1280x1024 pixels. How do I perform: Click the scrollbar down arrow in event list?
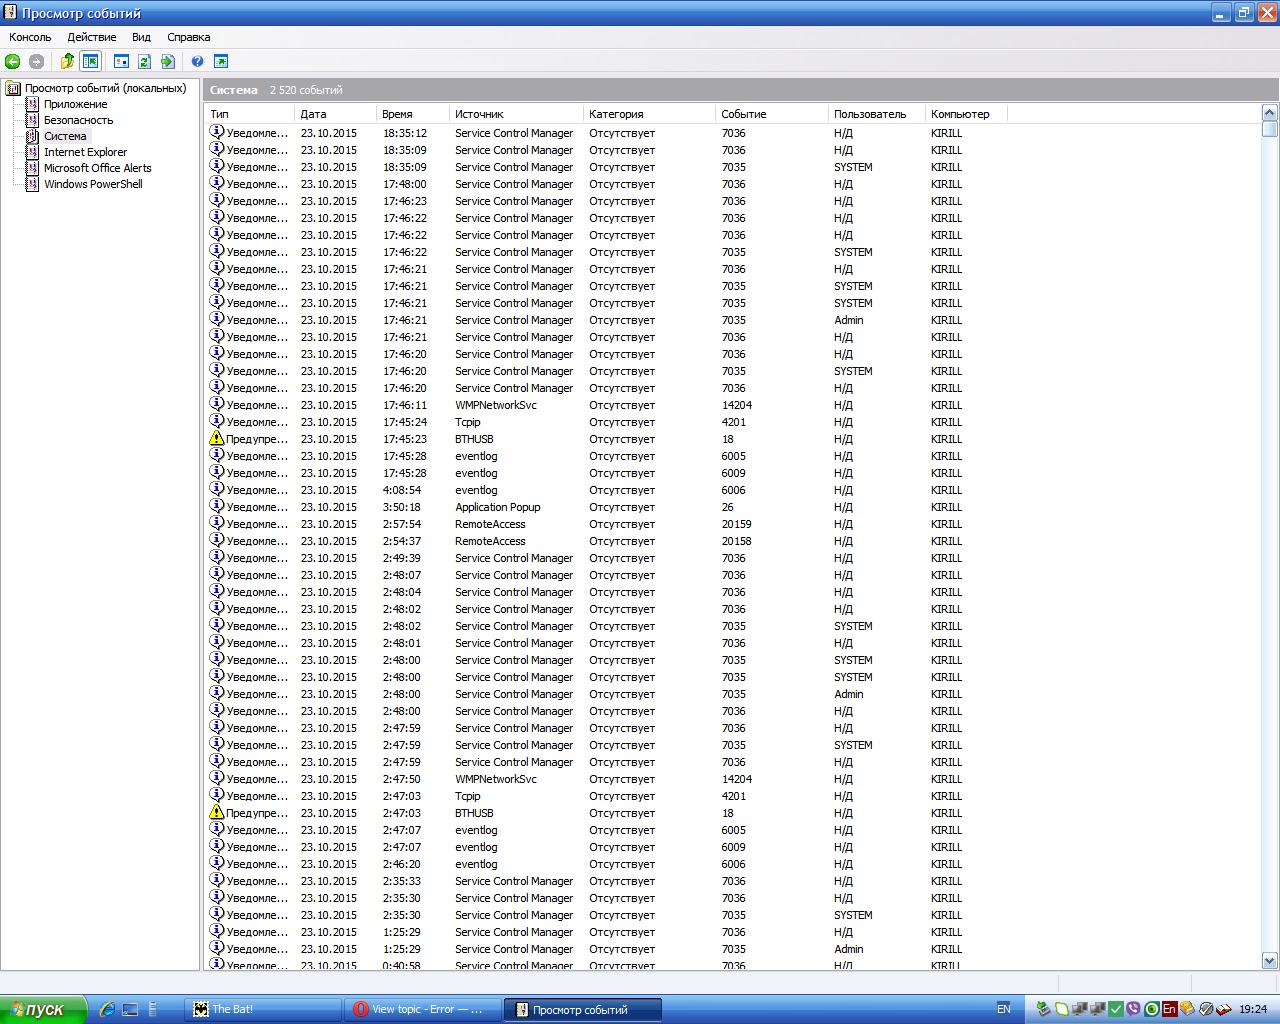coord(1270,960)
